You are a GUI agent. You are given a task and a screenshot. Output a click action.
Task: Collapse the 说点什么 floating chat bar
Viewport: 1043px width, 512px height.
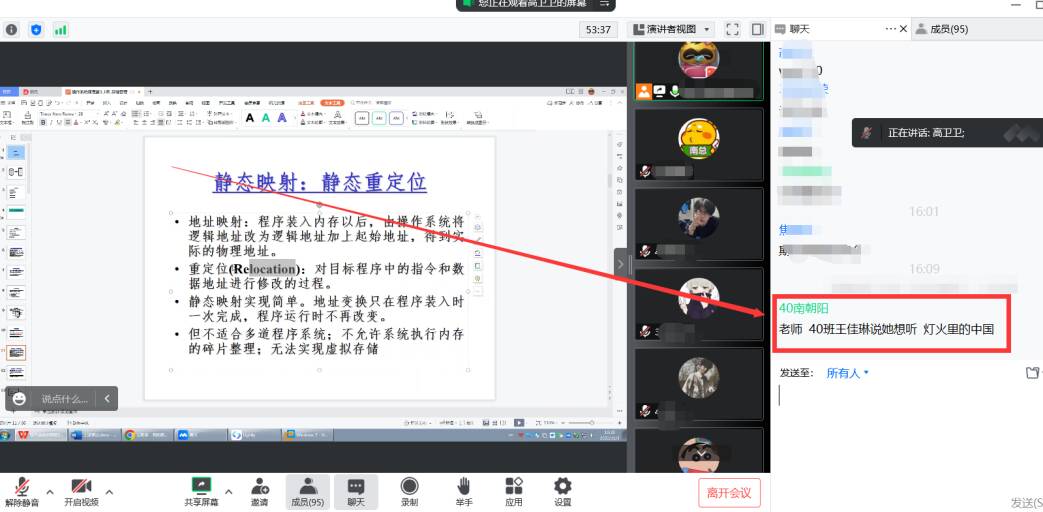(106, 399)
